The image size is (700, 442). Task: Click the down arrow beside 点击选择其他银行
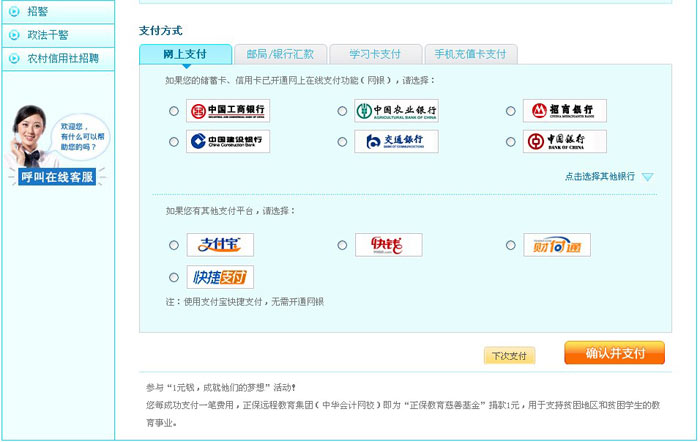tap(647, 177)
